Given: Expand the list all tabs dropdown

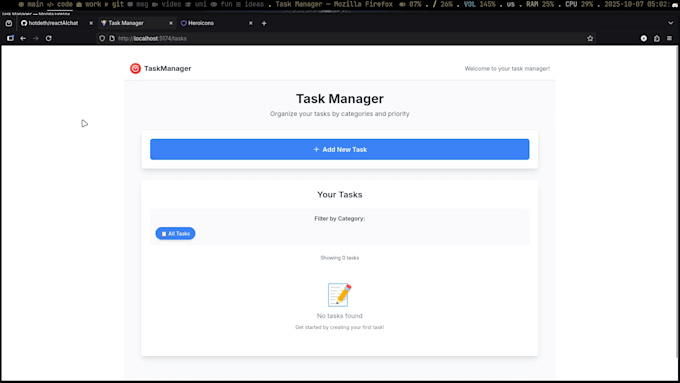Looking at the screenshot, I should (x=670, y=23).
